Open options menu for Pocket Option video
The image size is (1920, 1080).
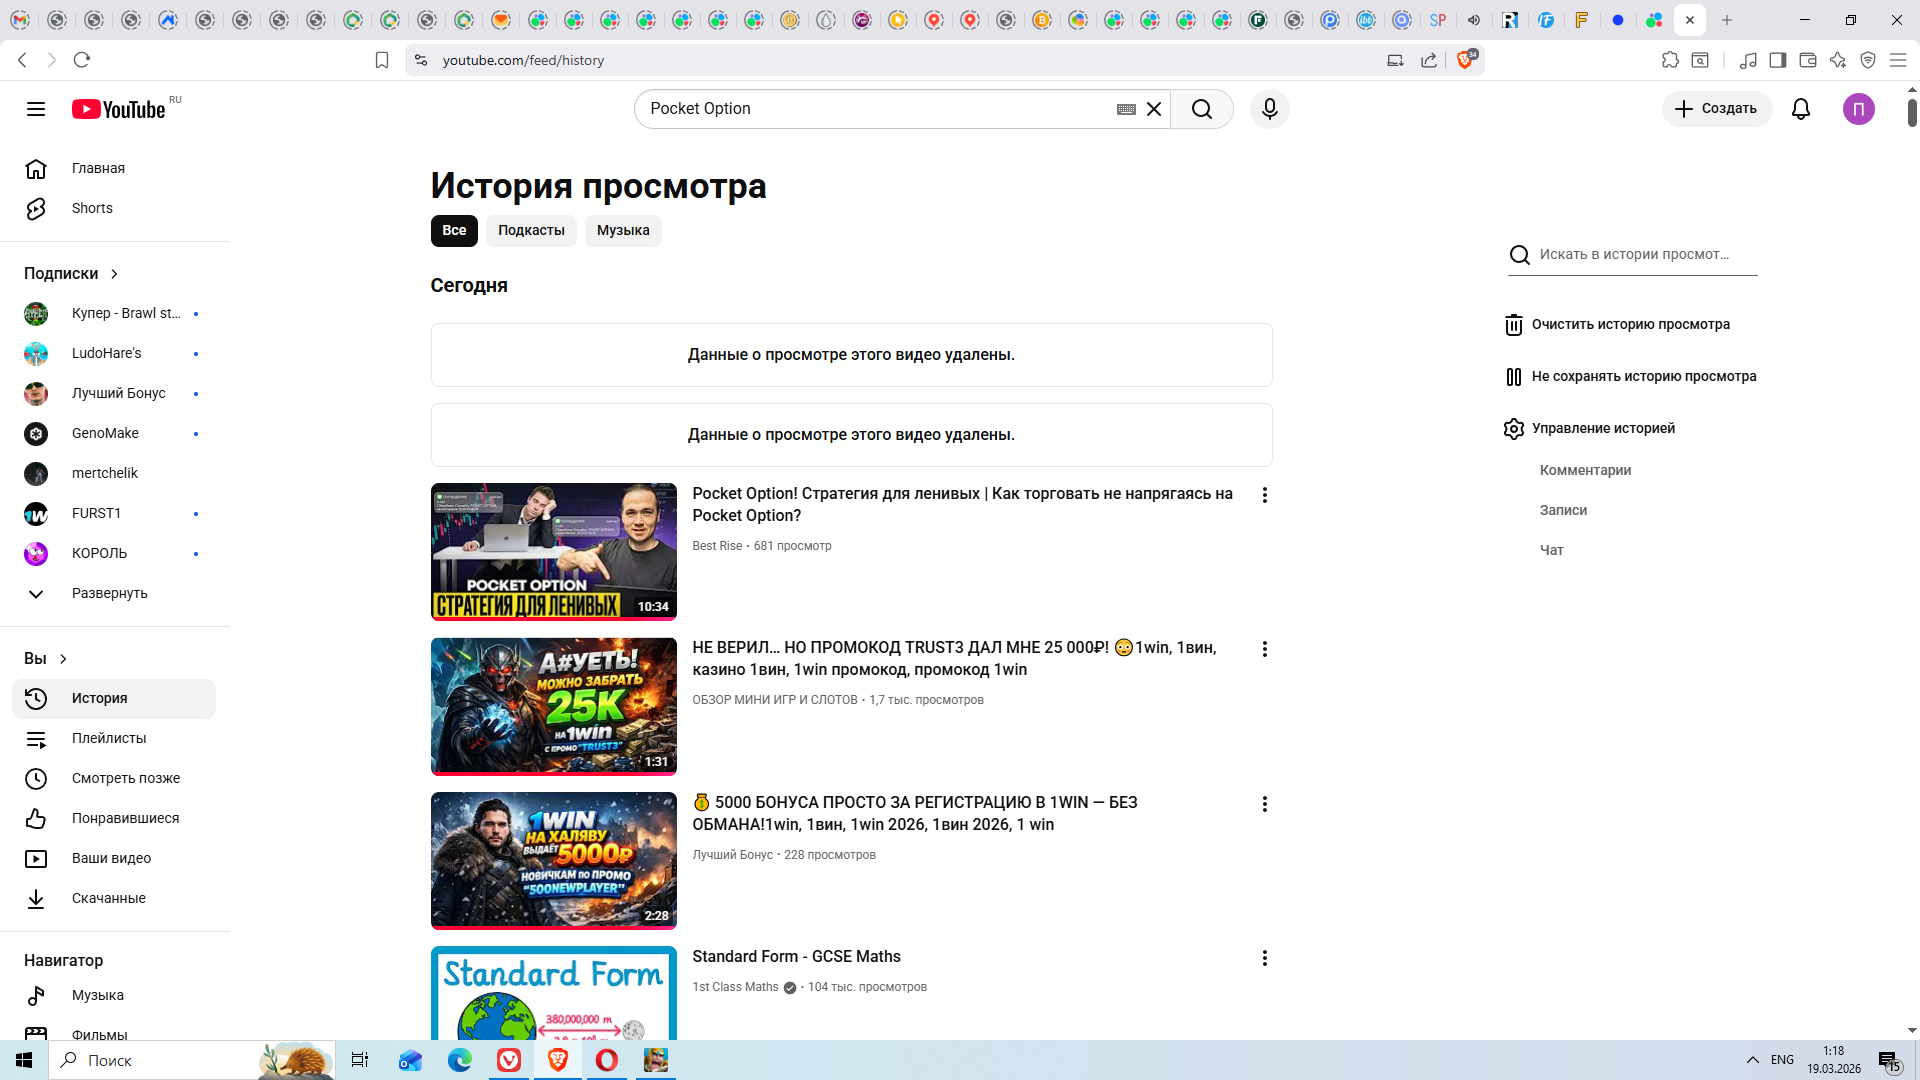tap(1264, 495)
